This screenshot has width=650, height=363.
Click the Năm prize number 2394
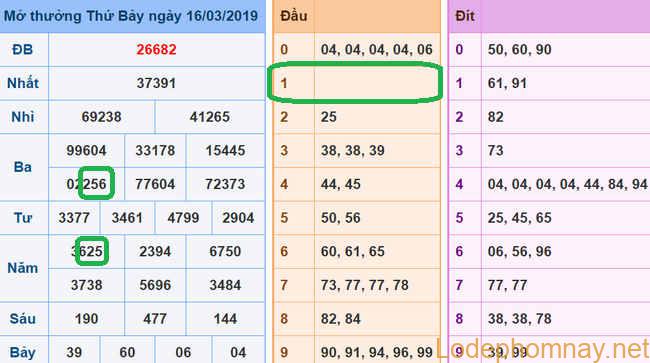click(x=155, y=252)
